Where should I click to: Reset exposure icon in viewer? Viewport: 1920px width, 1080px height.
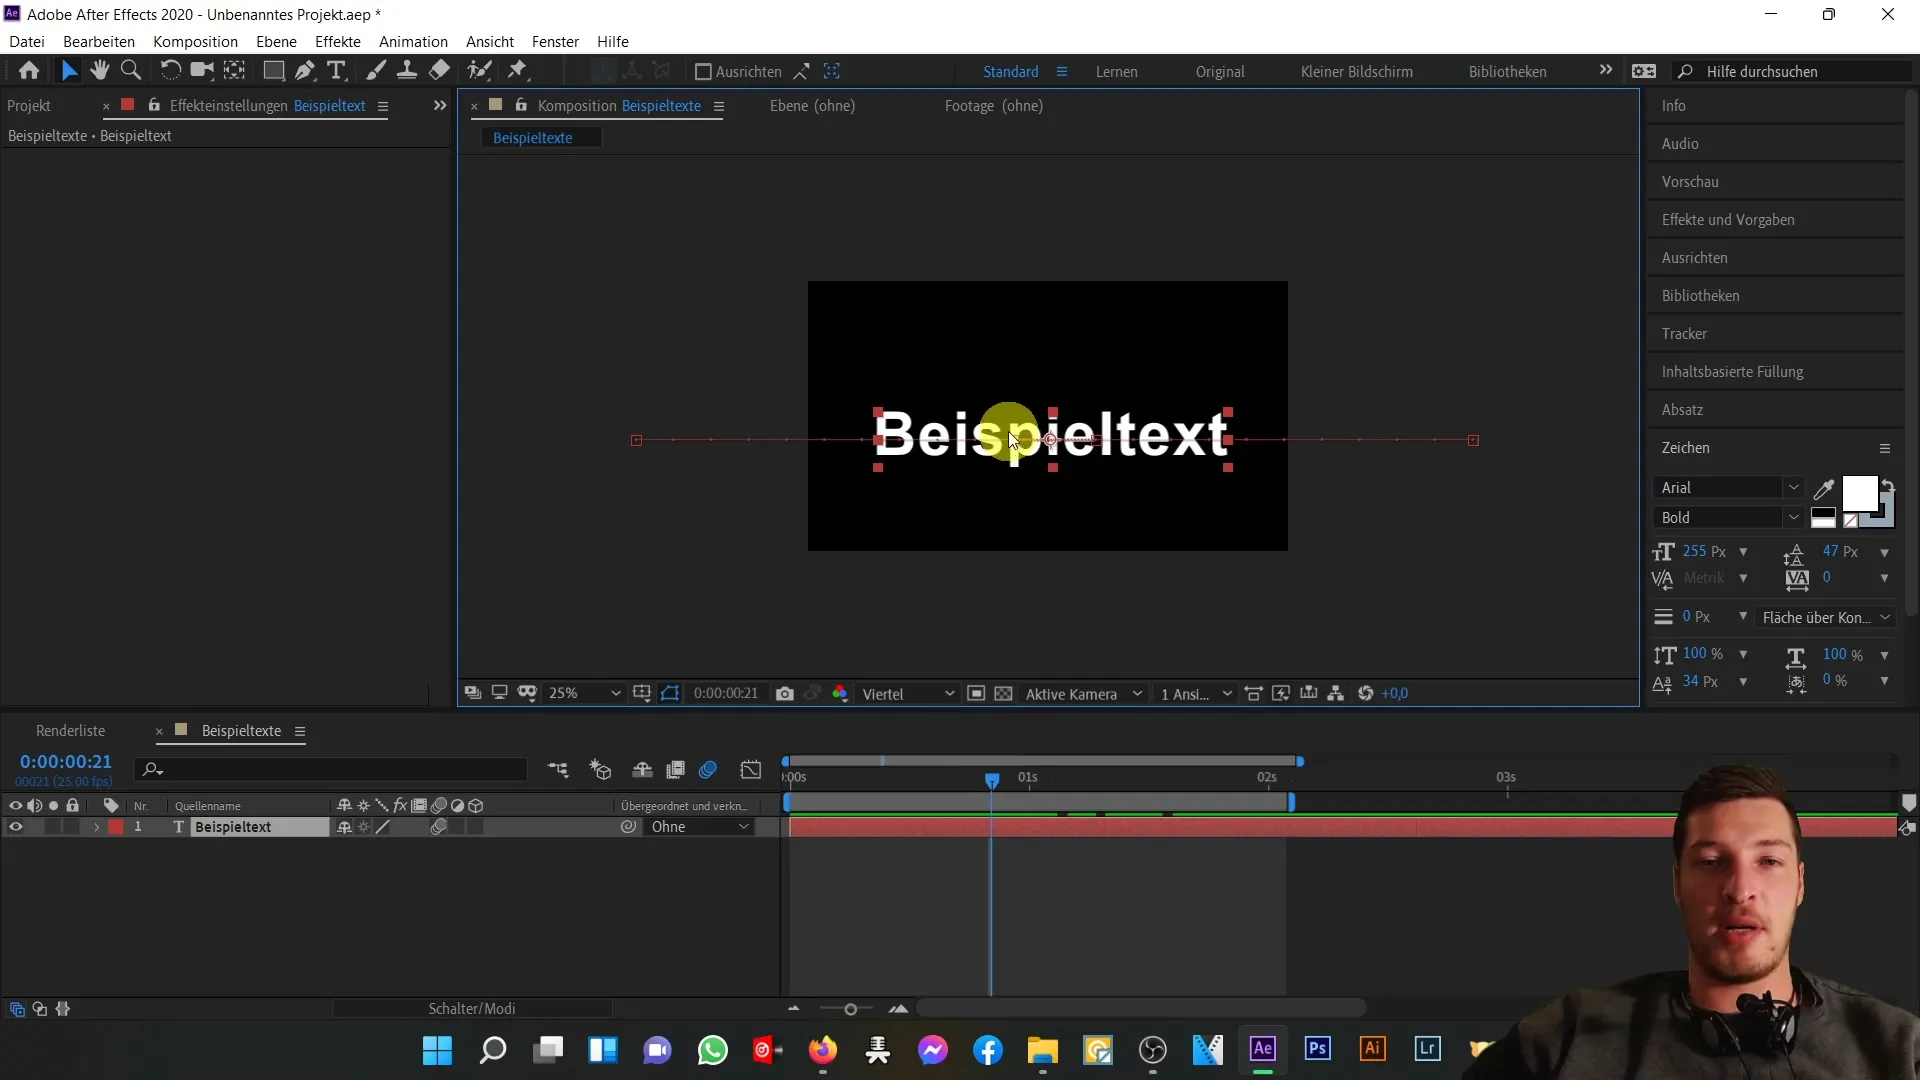coord(1366,694)
